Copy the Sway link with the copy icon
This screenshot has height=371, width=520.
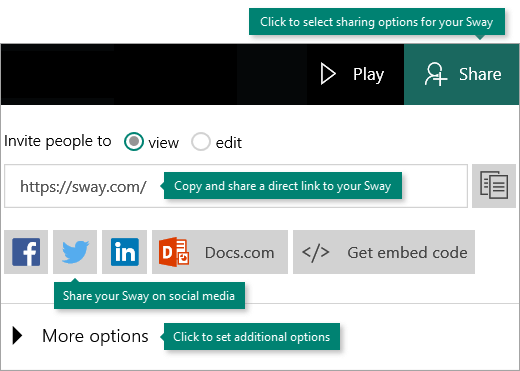[x=494, y=185]
